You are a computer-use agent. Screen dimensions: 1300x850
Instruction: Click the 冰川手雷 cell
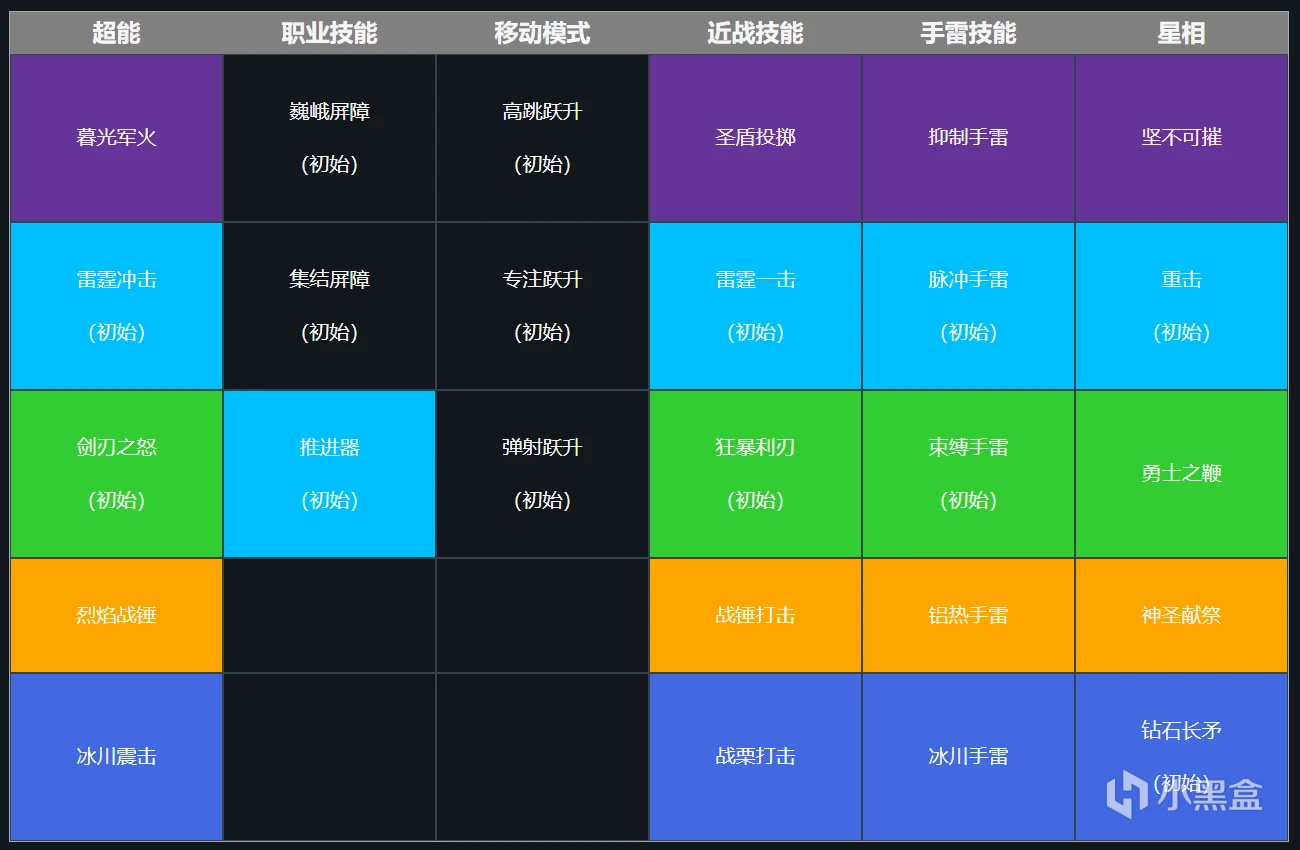(968, 757)
